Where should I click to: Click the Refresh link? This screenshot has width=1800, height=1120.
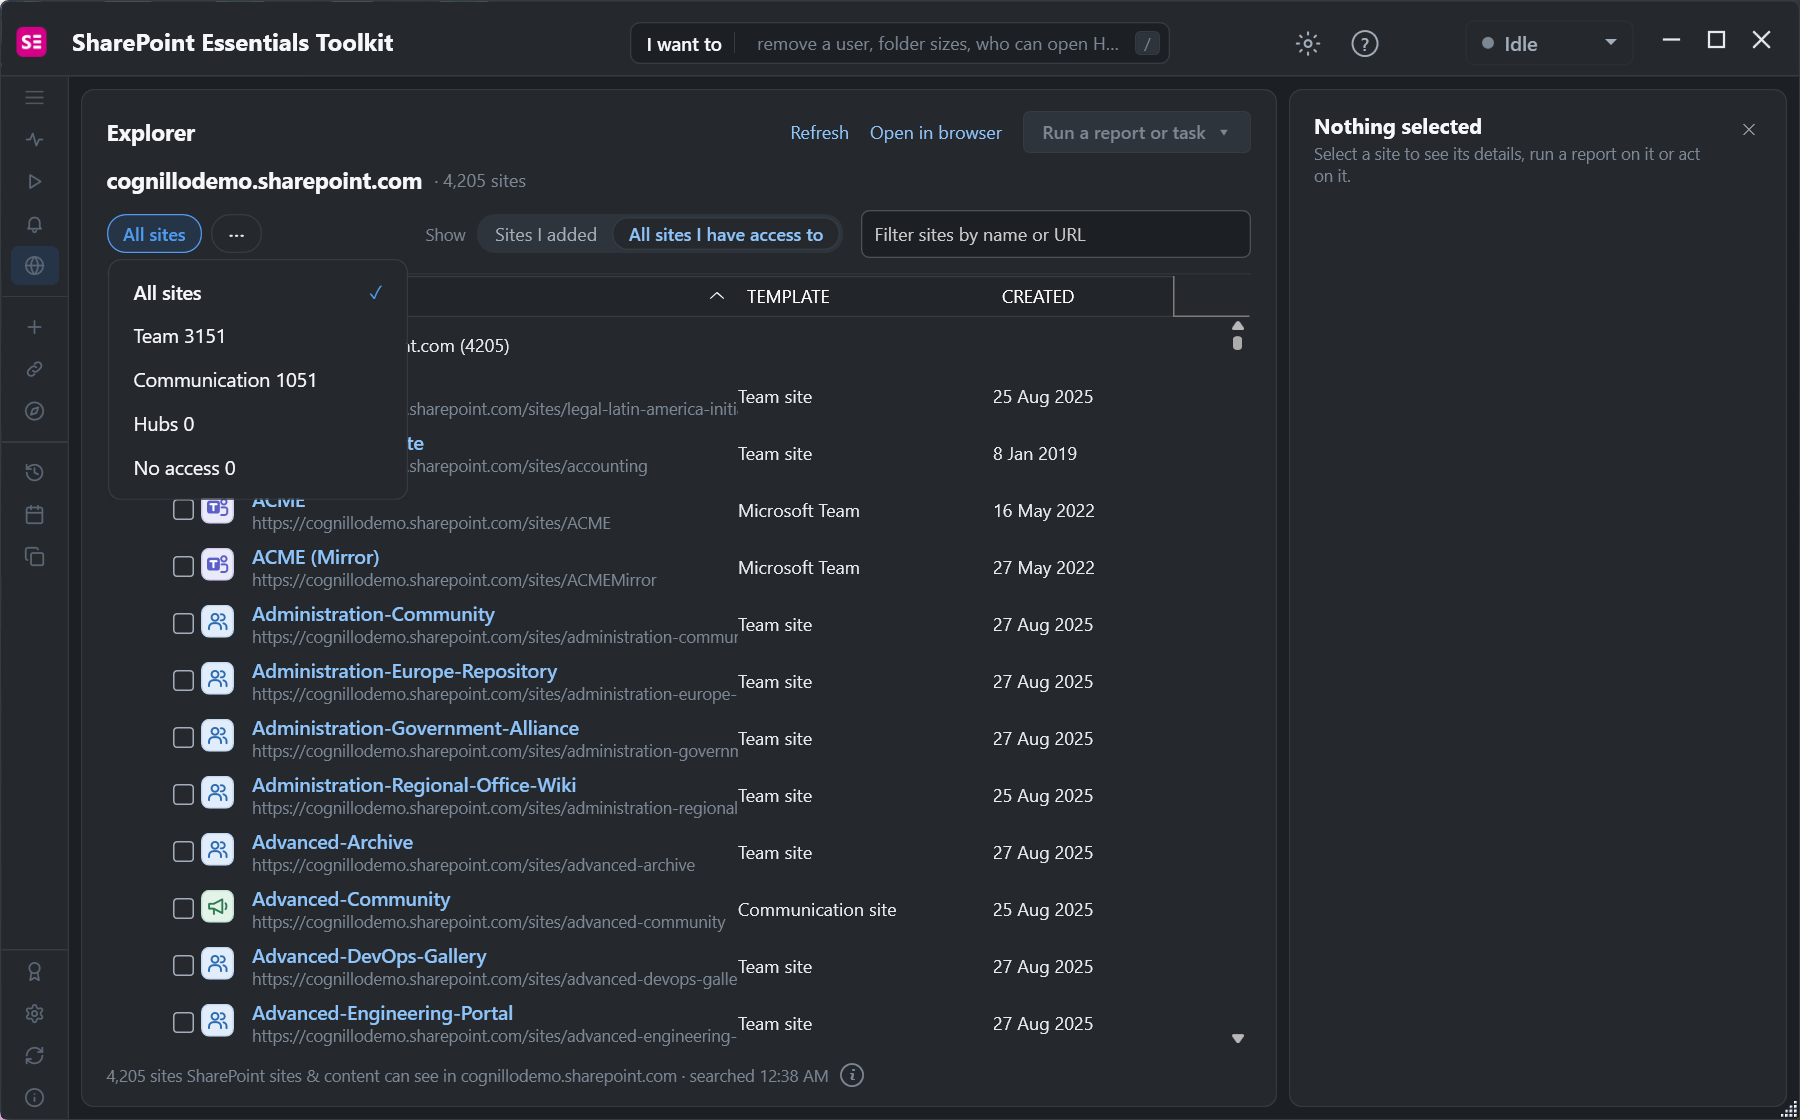pyautogui.click(x=819, y=133)
